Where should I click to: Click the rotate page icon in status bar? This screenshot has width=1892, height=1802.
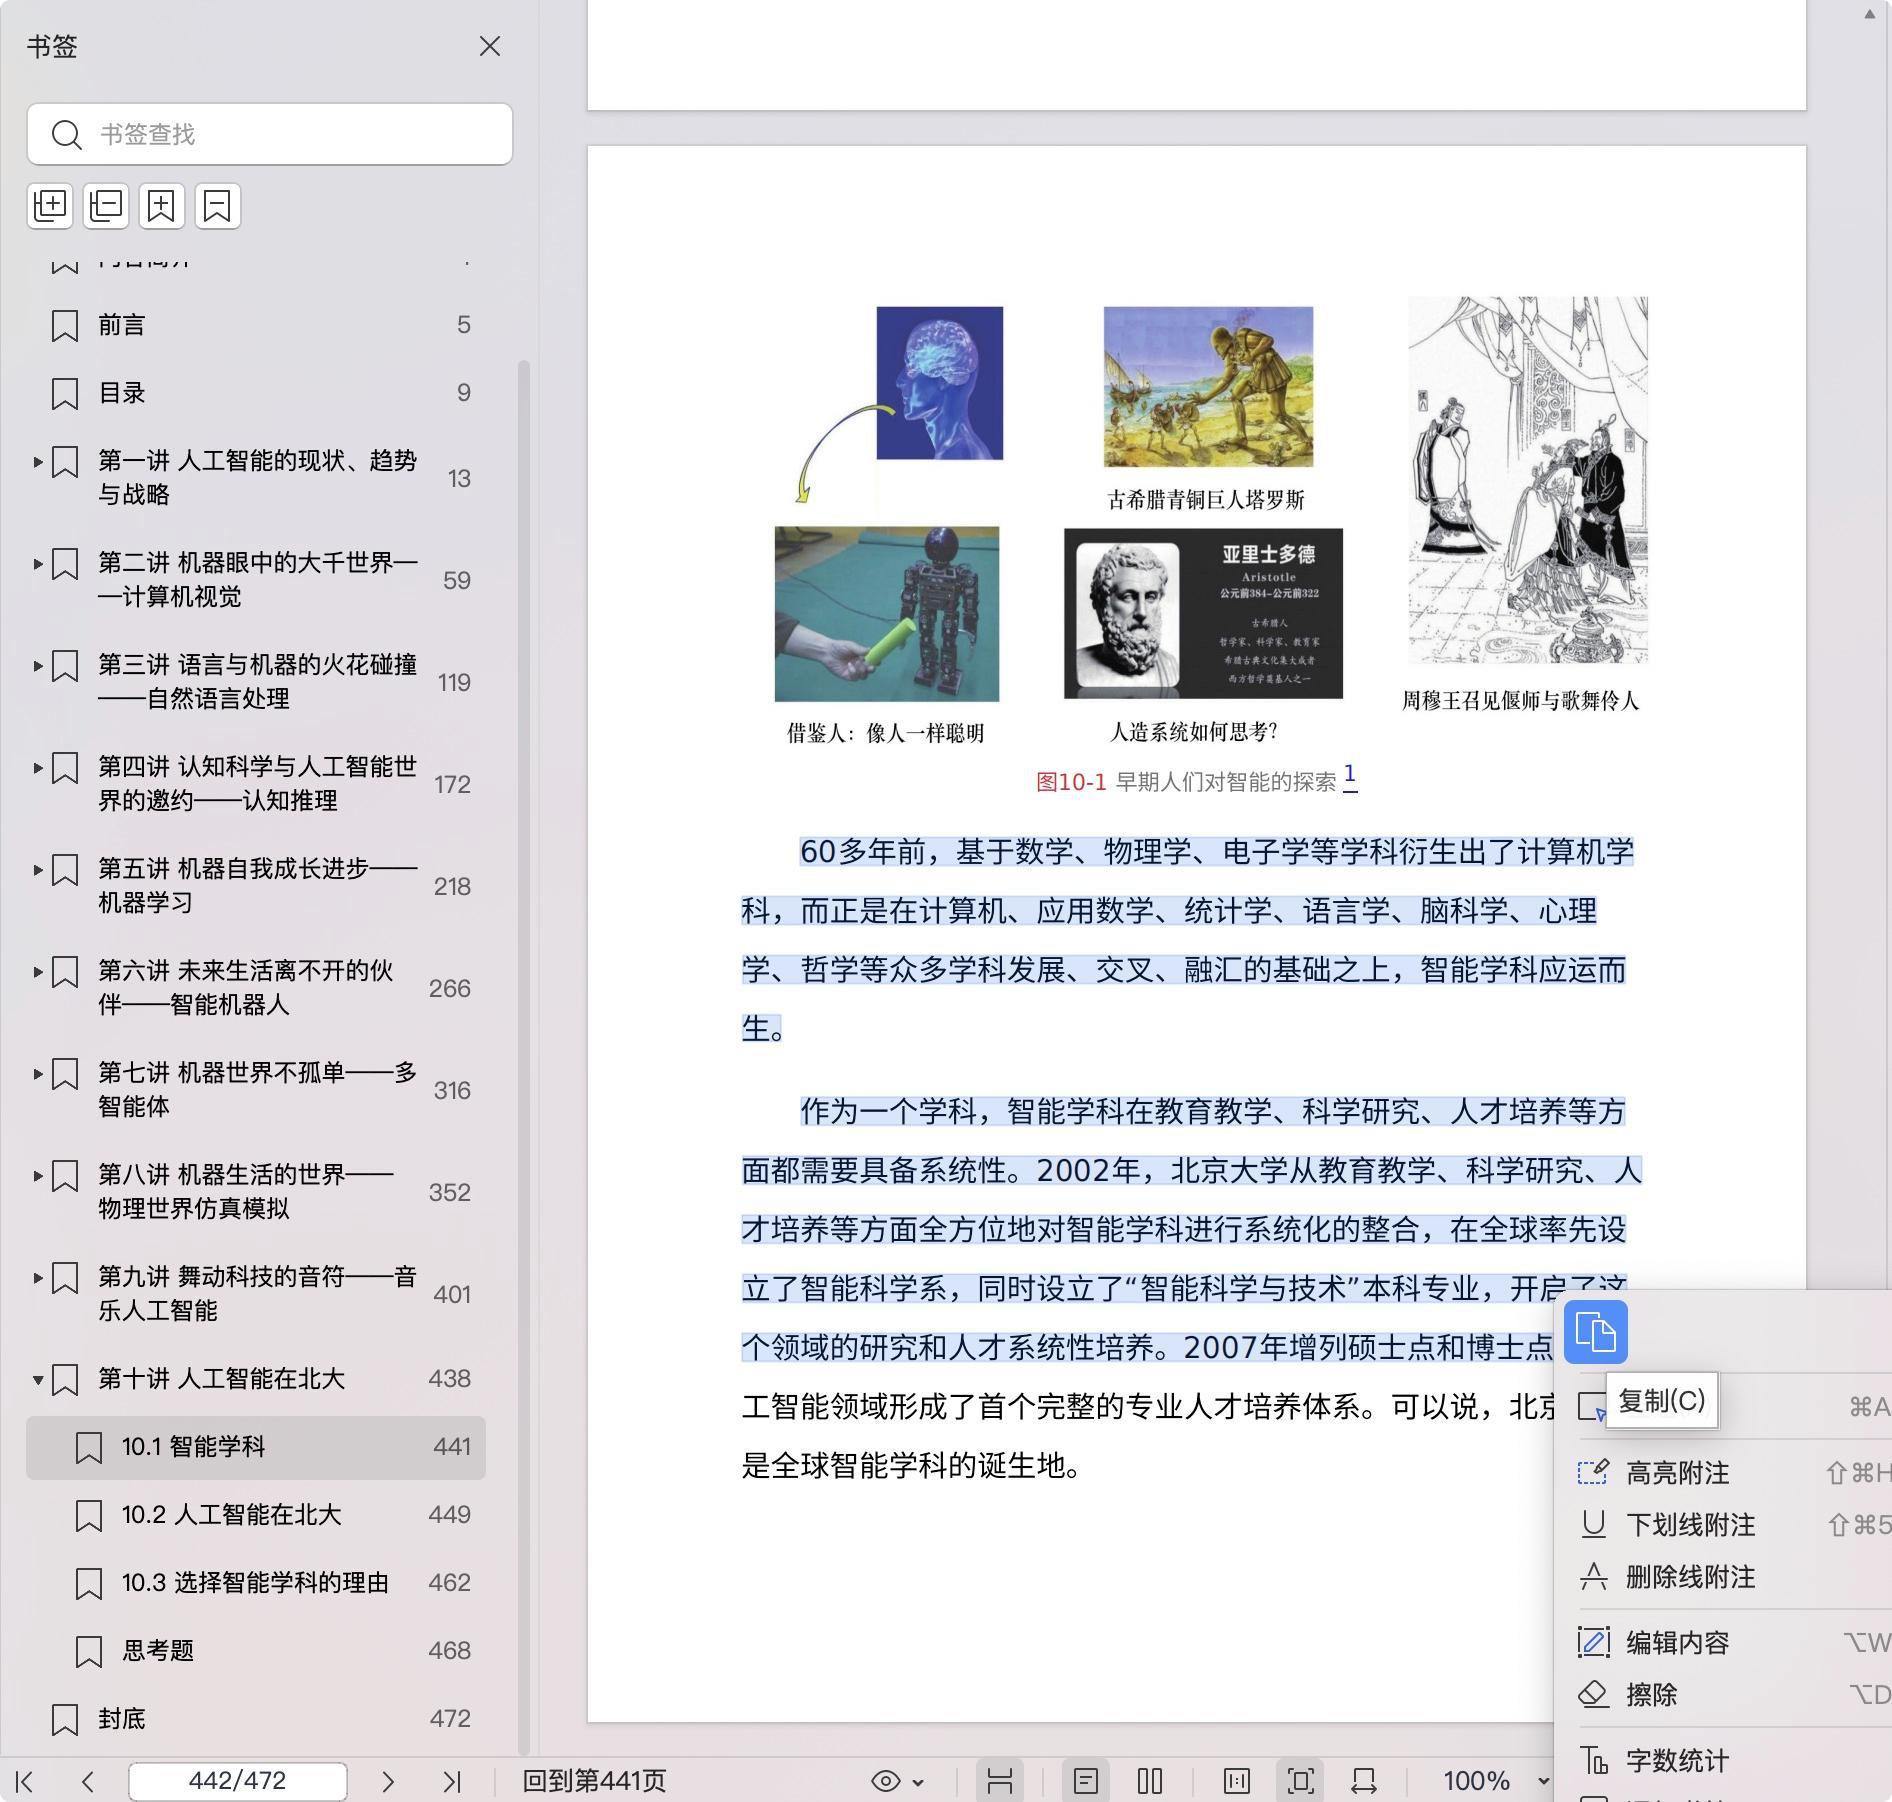[x=1364, y=1781]
